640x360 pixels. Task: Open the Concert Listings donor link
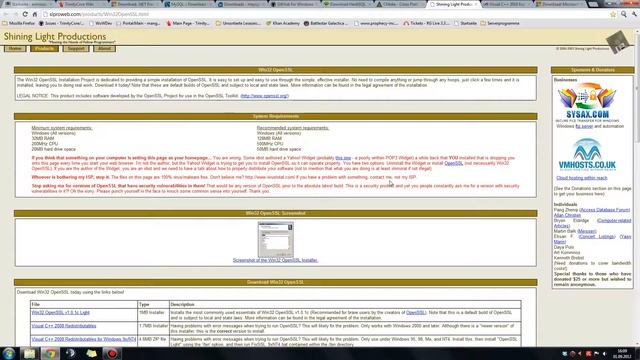[597, 237]
